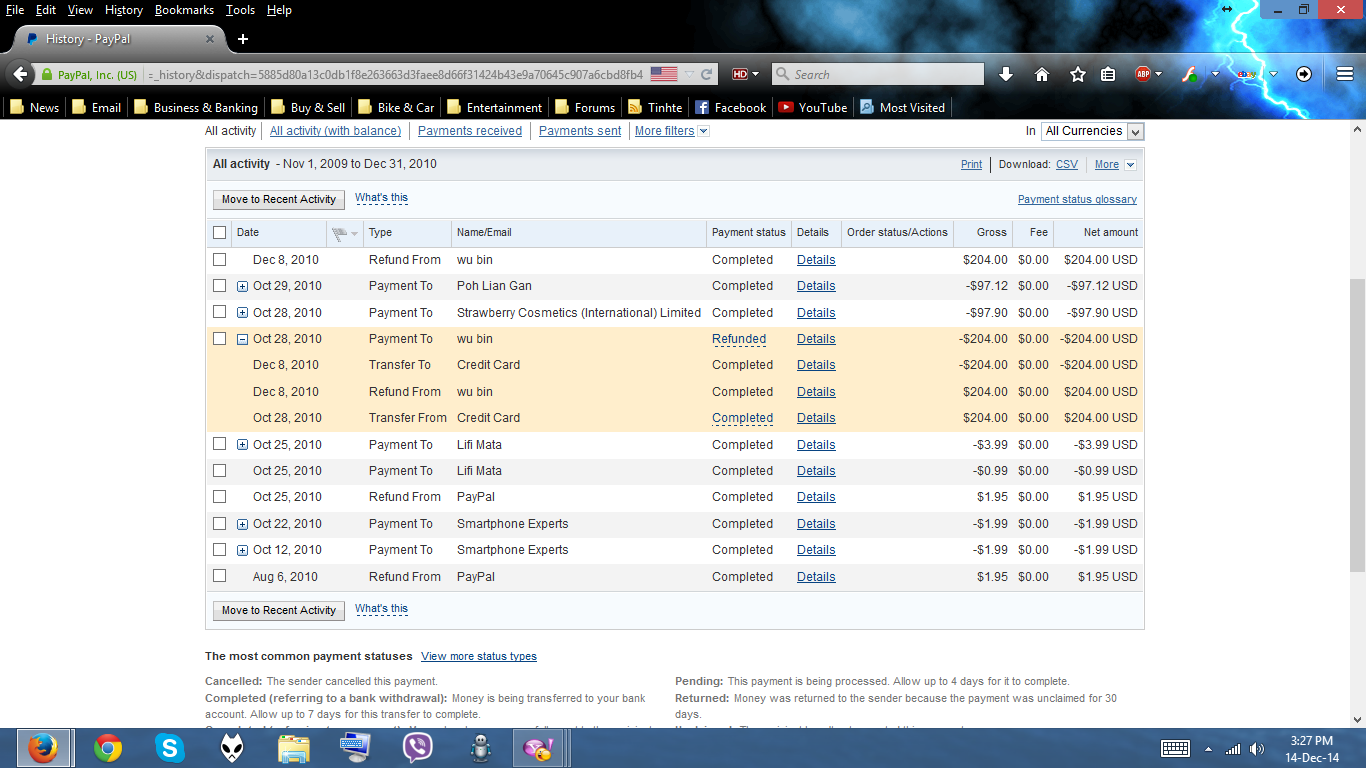The width and height of the screenshot is (1366, 768).
Task: Open Skype from the taskbar
Action: click(170, 748)
